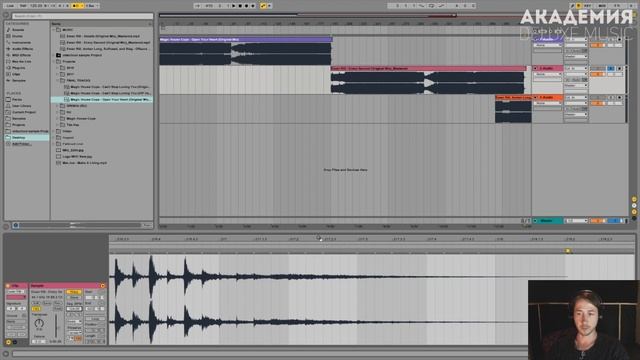Open Projects folder under Places
Screen dimensions: 640x360
point(19,124)
